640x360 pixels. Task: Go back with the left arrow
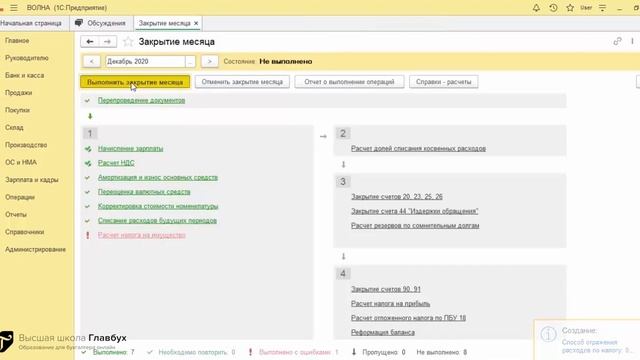click(x=90, y=42)
